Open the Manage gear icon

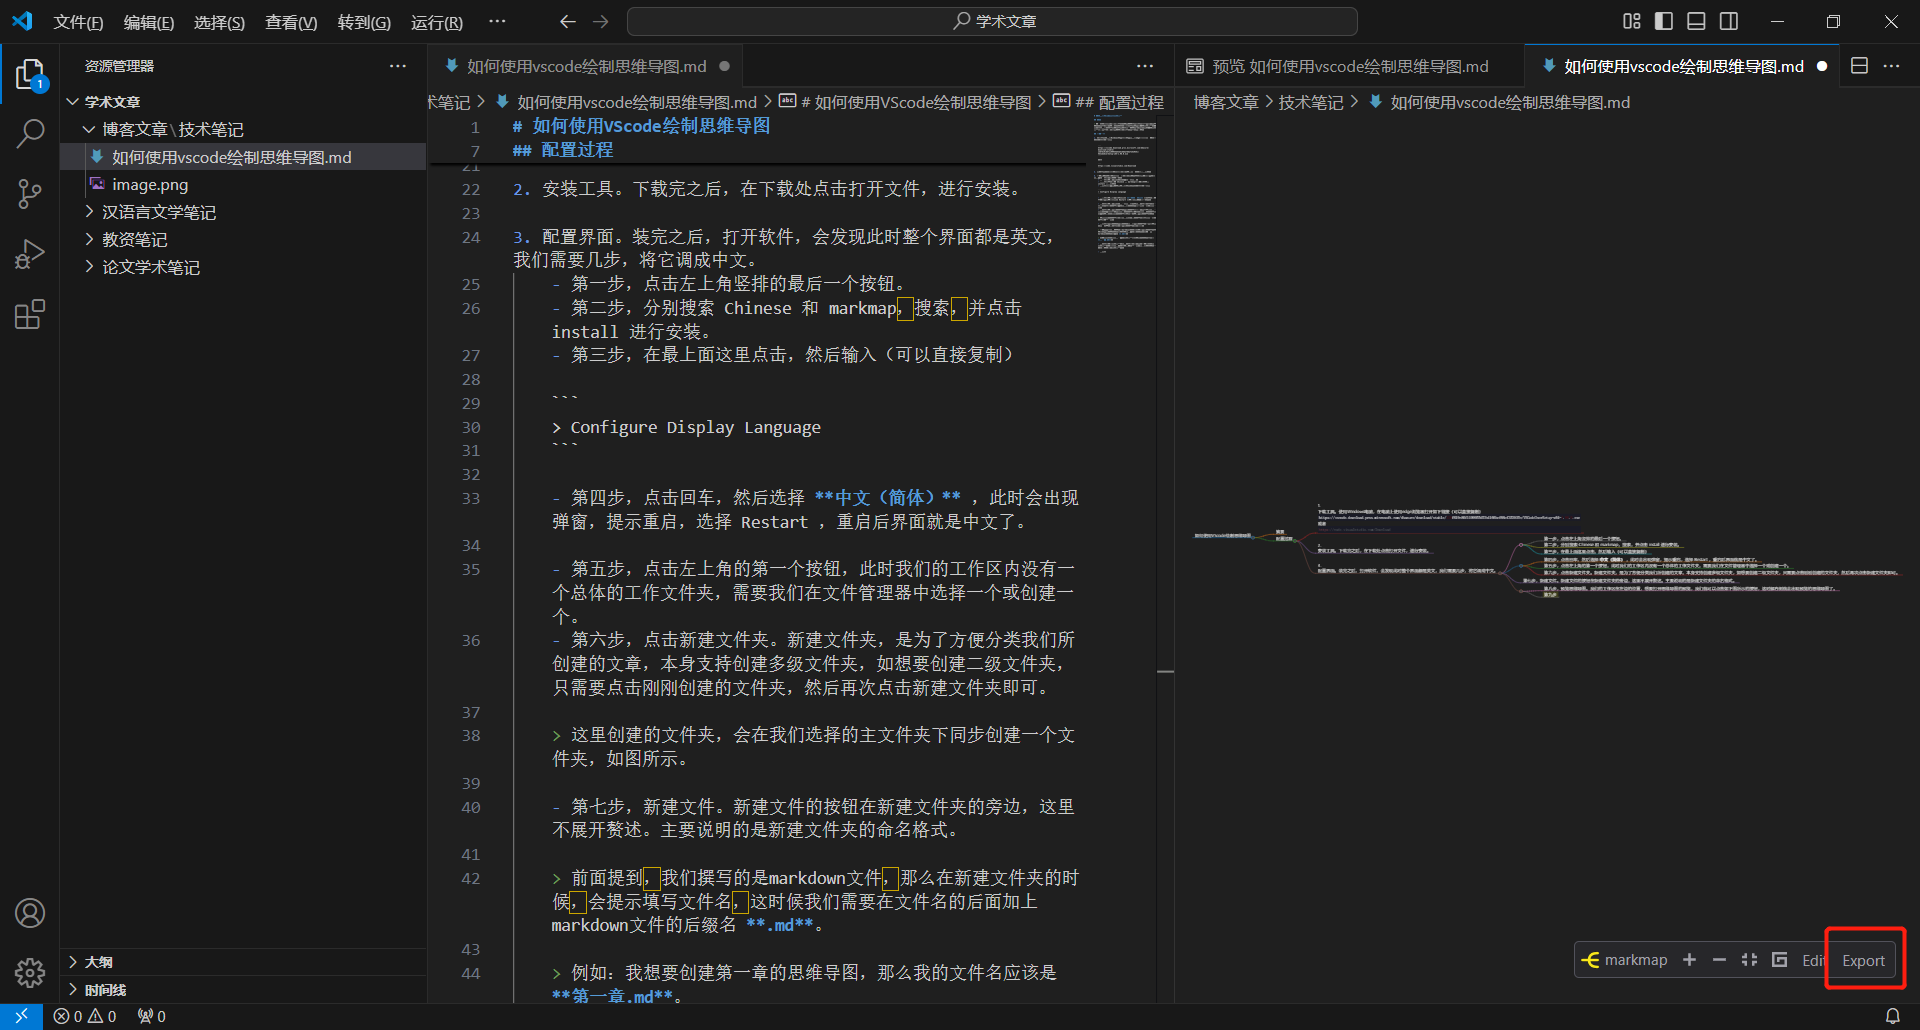coord(30,972)
